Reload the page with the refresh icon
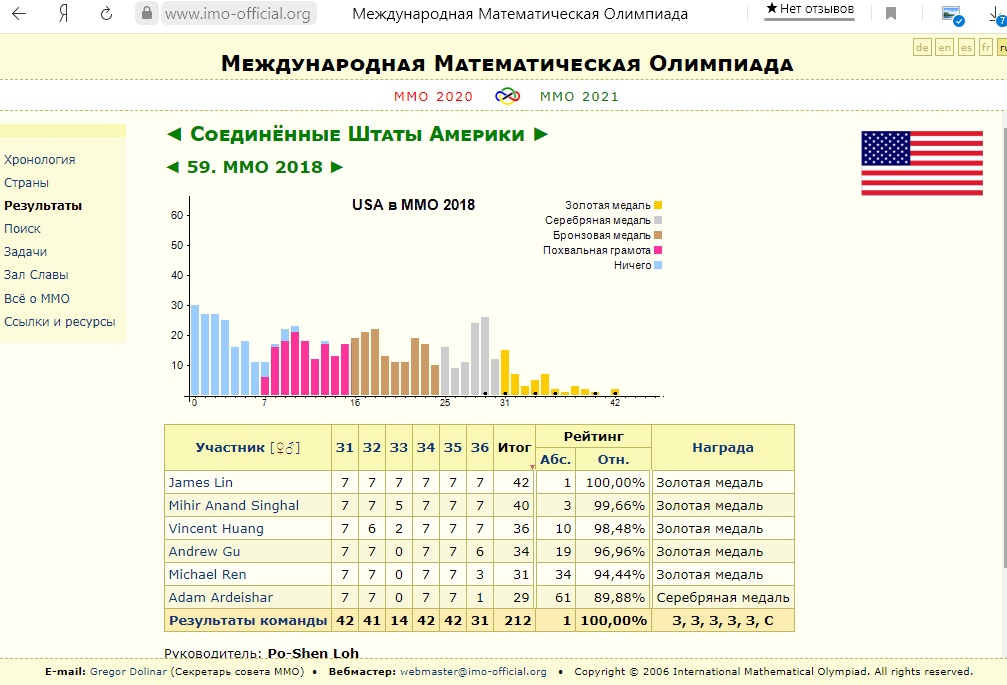Image resolution: width=1007 pixels, height=685 pixels. (106, 13)
